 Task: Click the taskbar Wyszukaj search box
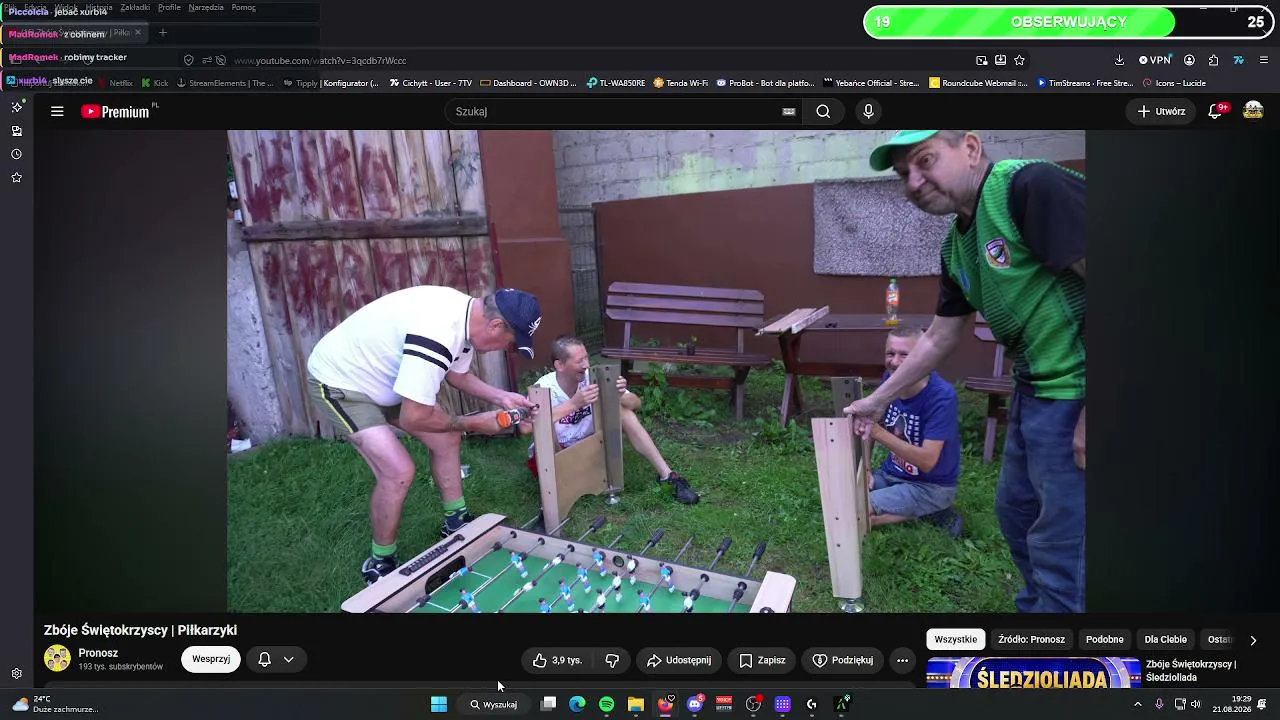[495, 704]
